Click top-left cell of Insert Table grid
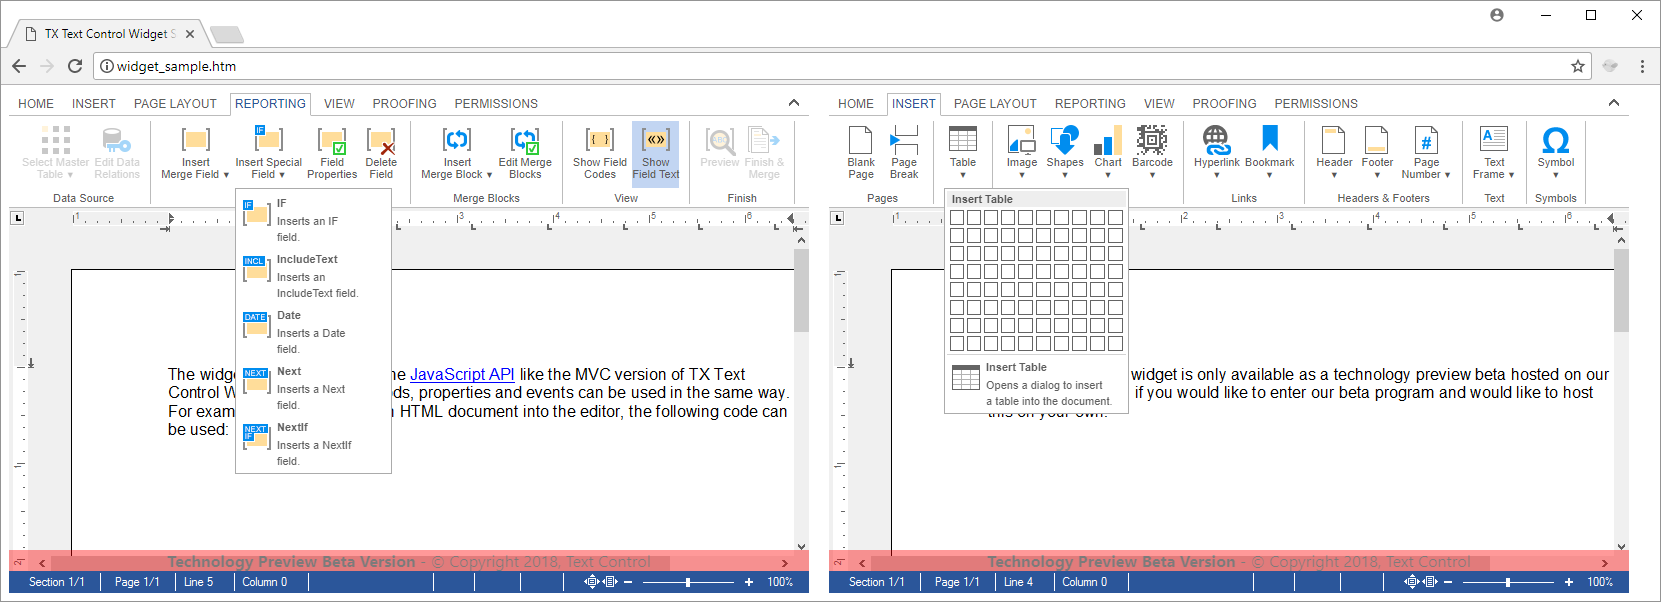This screenshot has height=602, width=1661. pyautogui.click(x=957, y=217)
